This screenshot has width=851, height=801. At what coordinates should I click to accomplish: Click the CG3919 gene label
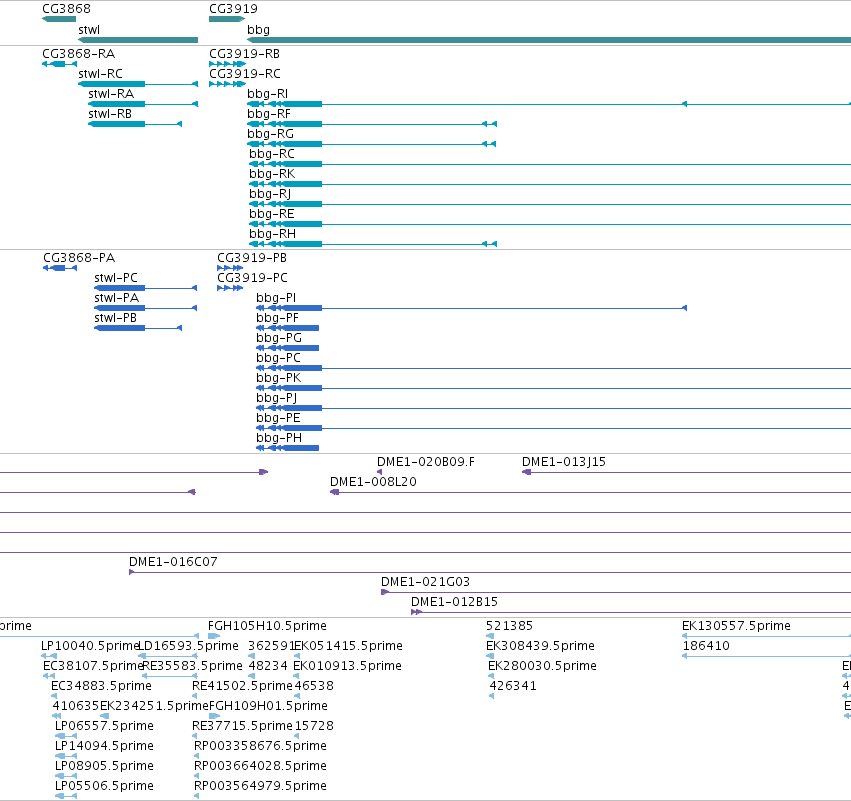click(233, 9)
